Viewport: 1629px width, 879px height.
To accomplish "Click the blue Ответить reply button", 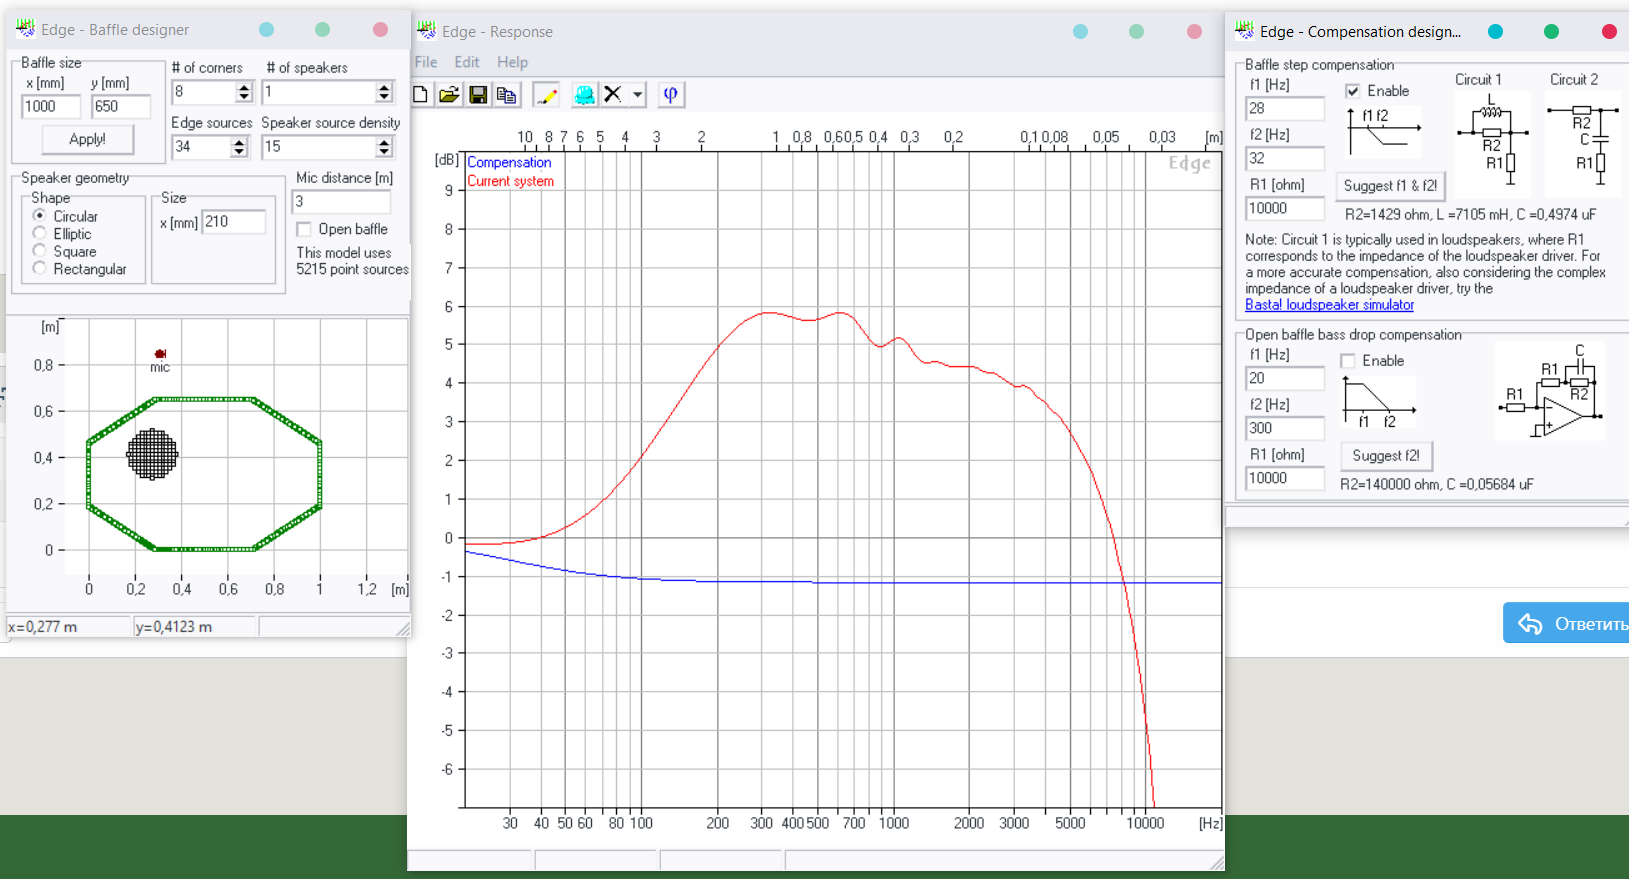I will tap(1566, 623).
